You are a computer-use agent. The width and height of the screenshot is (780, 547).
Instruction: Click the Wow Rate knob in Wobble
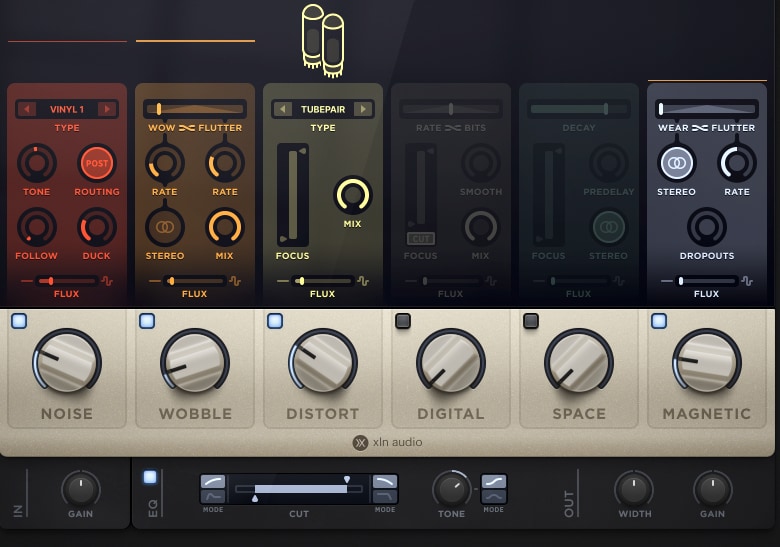pyautogui.click(x=165, y=163)
